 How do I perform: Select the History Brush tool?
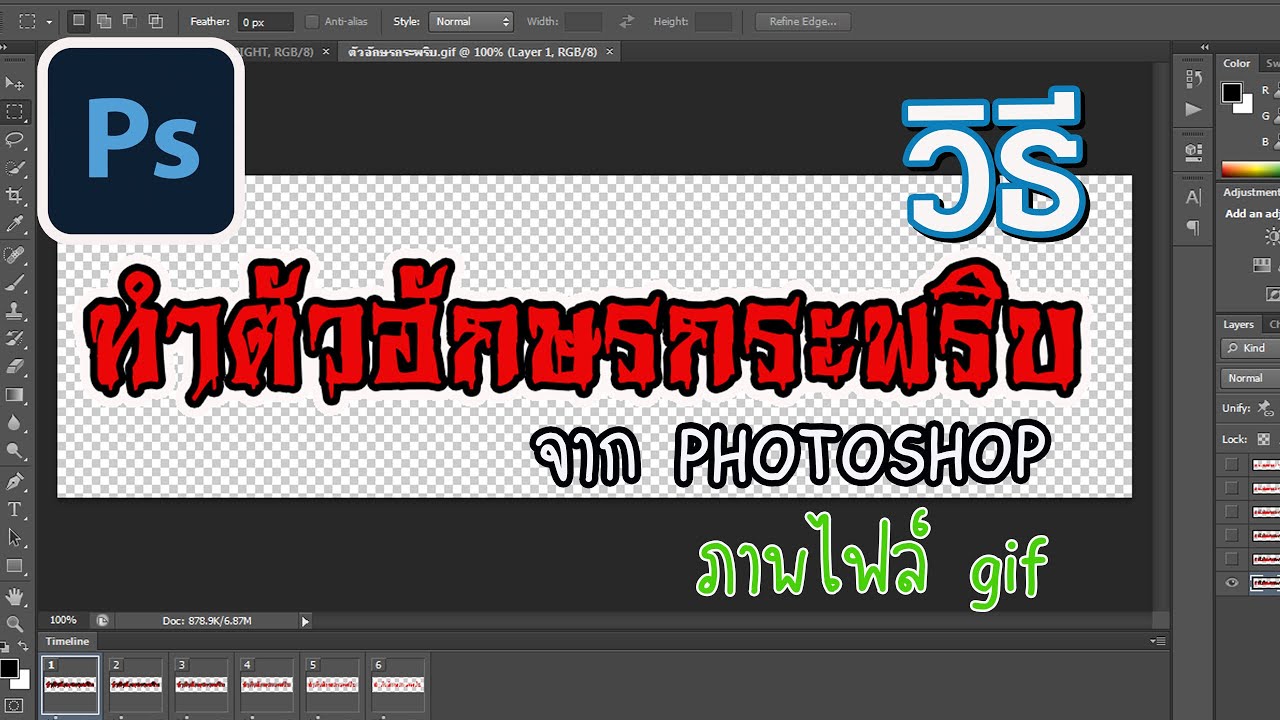pos(15,339)
